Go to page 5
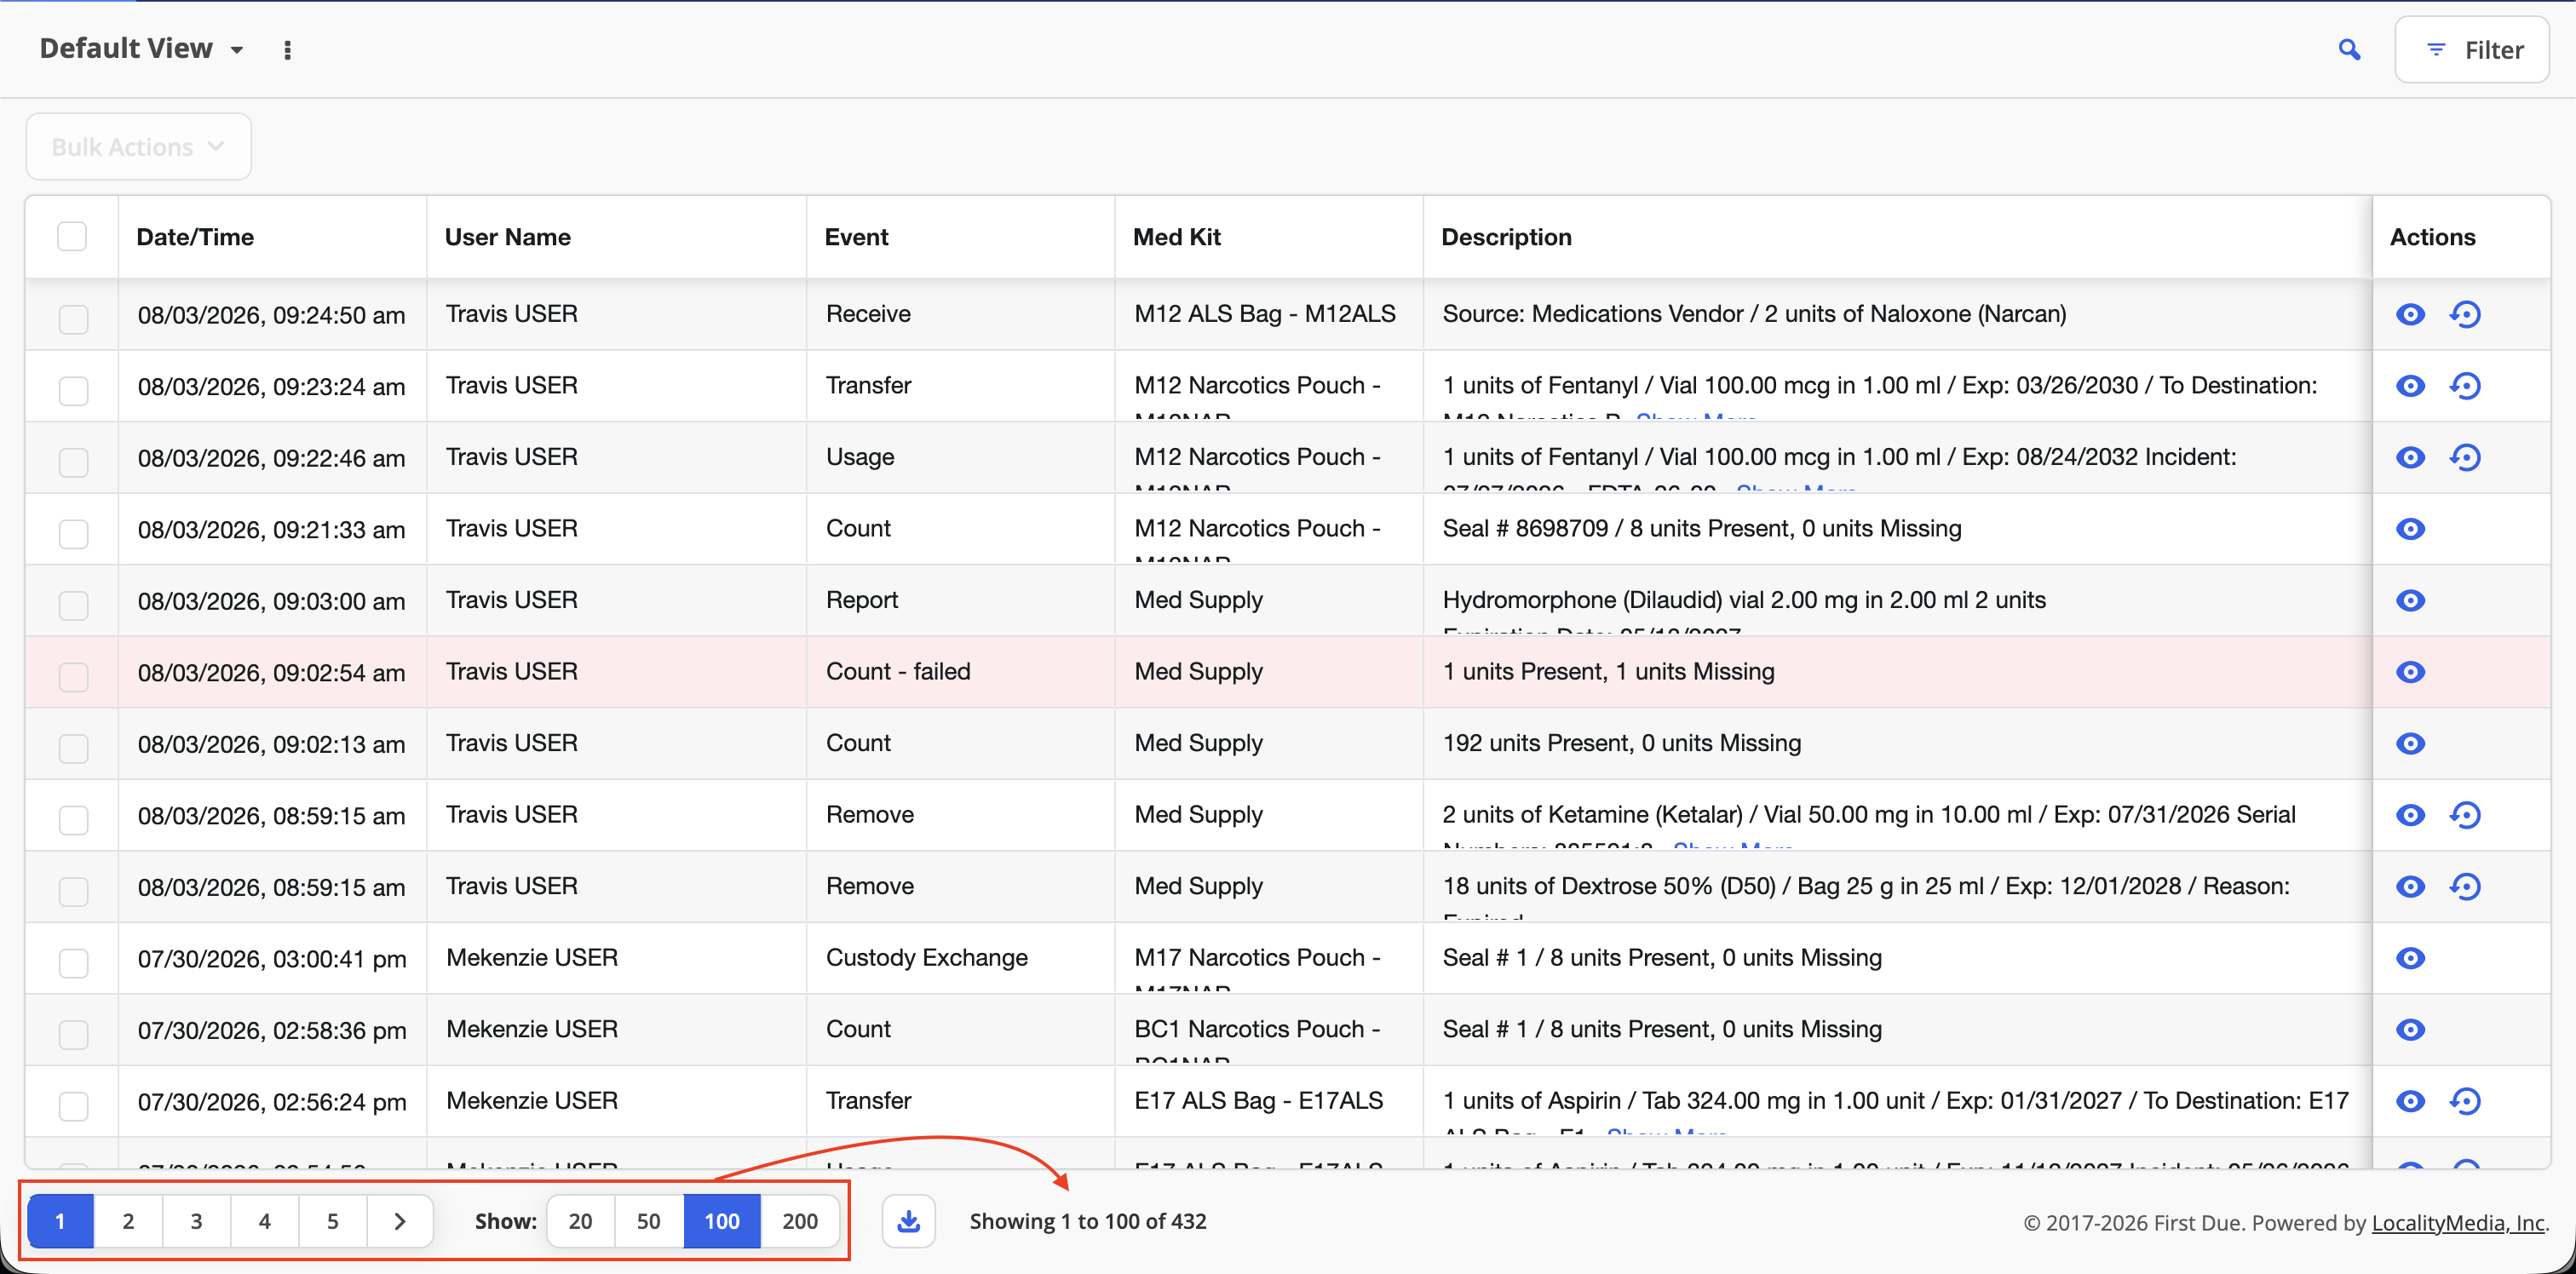The height and width of the screenshot is (1274, 2576). pos(332,1221)
